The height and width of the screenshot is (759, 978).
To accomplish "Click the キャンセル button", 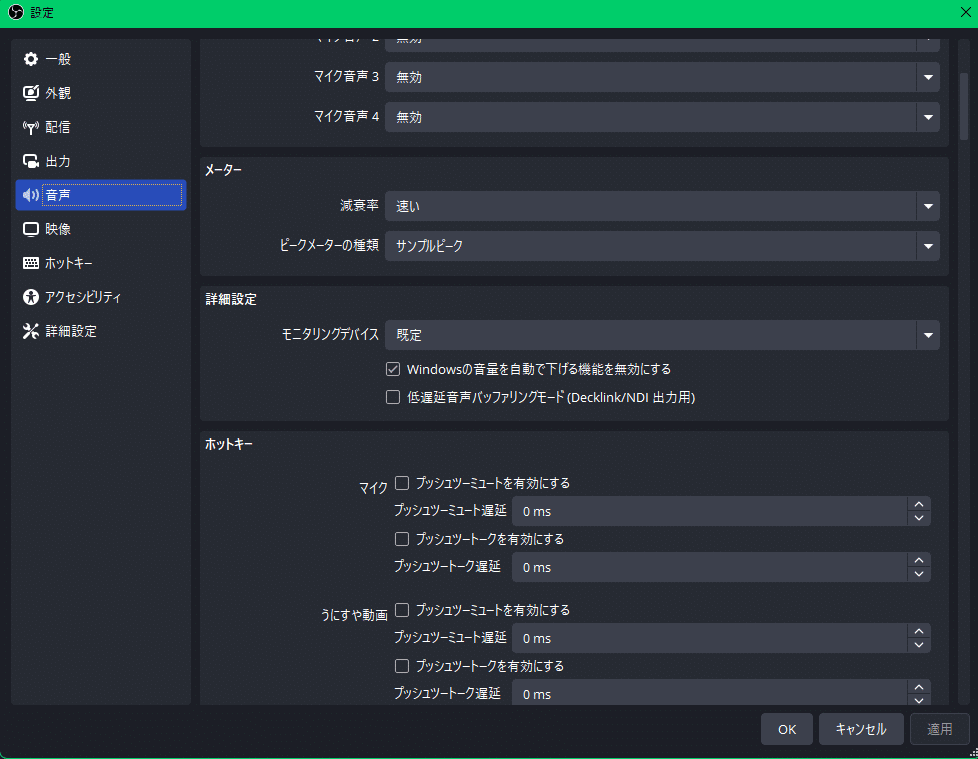I will 861,729.
